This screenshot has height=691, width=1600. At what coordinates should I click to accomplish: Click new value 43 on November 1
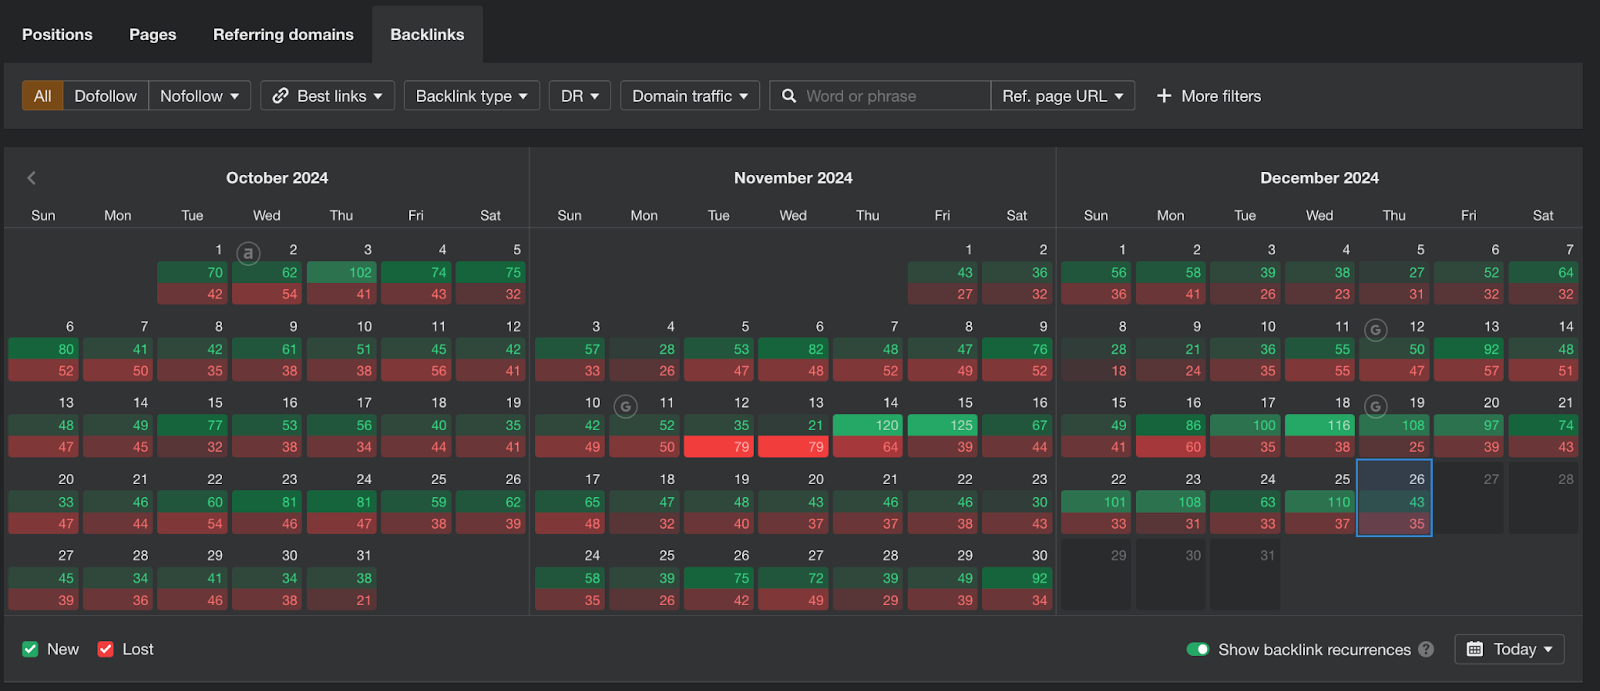click(x=942, y=272)
